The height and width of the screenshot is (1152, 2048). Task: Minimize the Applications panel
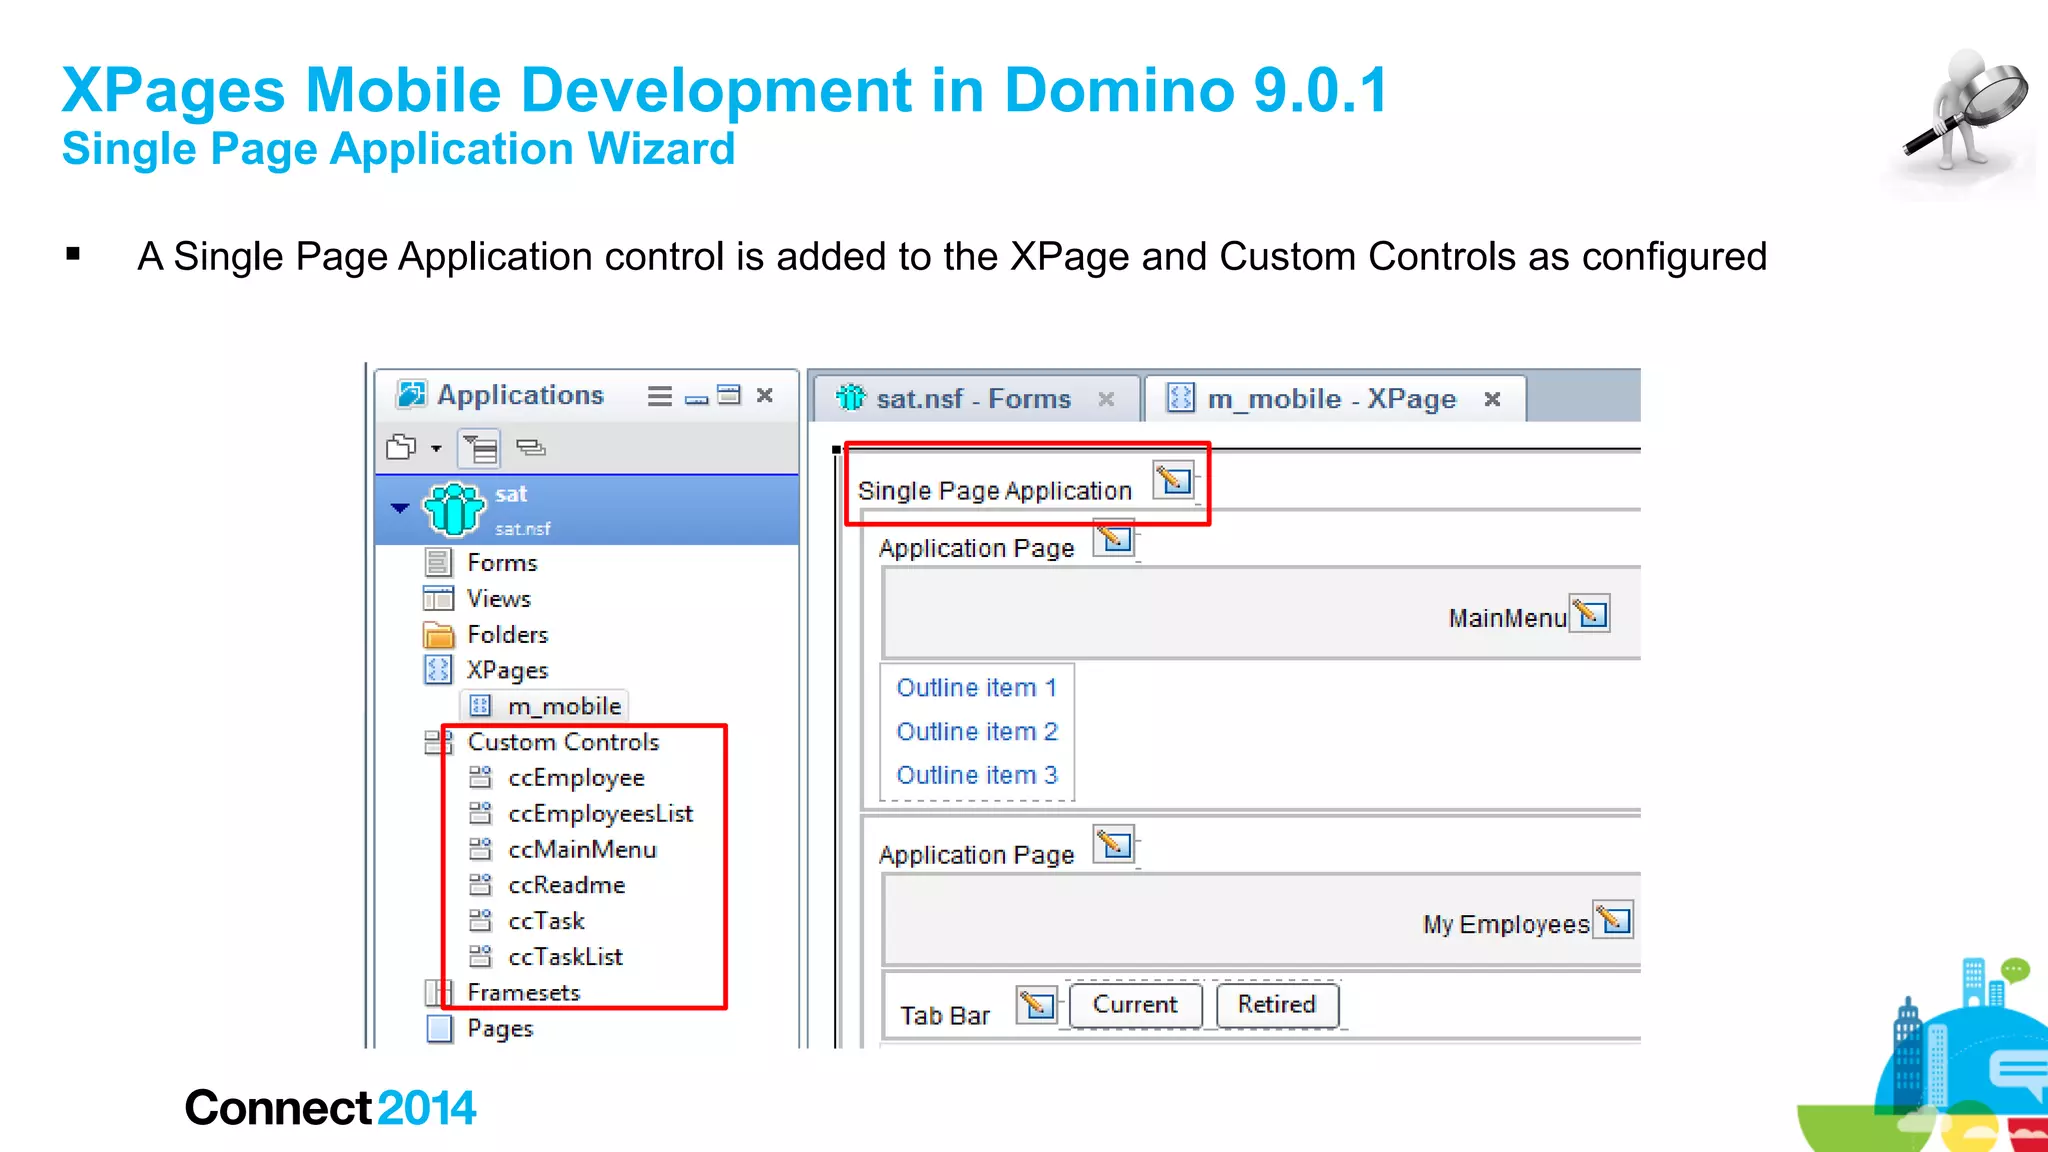pos(697,399)
